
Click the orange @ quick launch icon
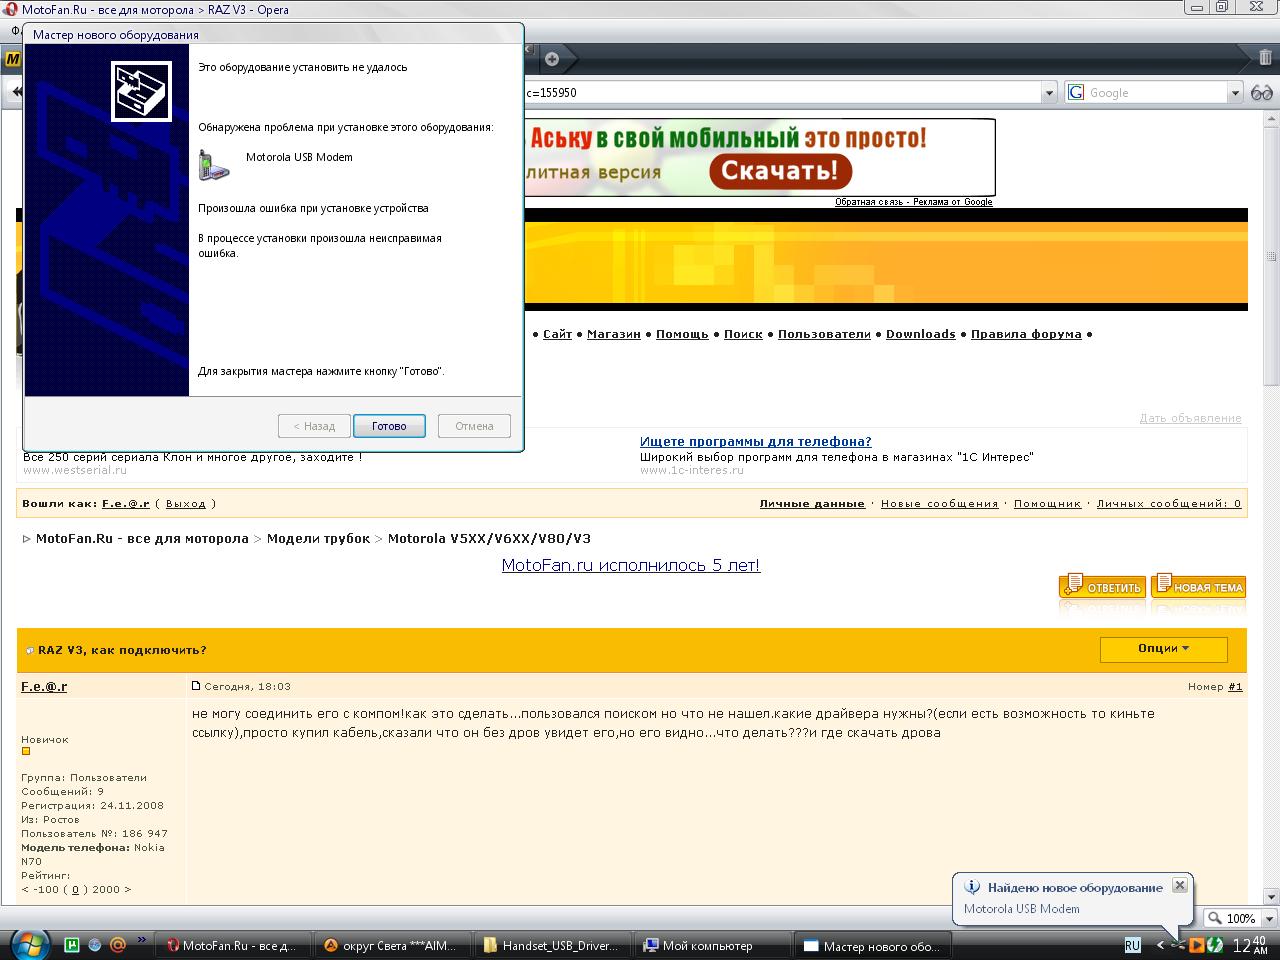click(117, 944)
